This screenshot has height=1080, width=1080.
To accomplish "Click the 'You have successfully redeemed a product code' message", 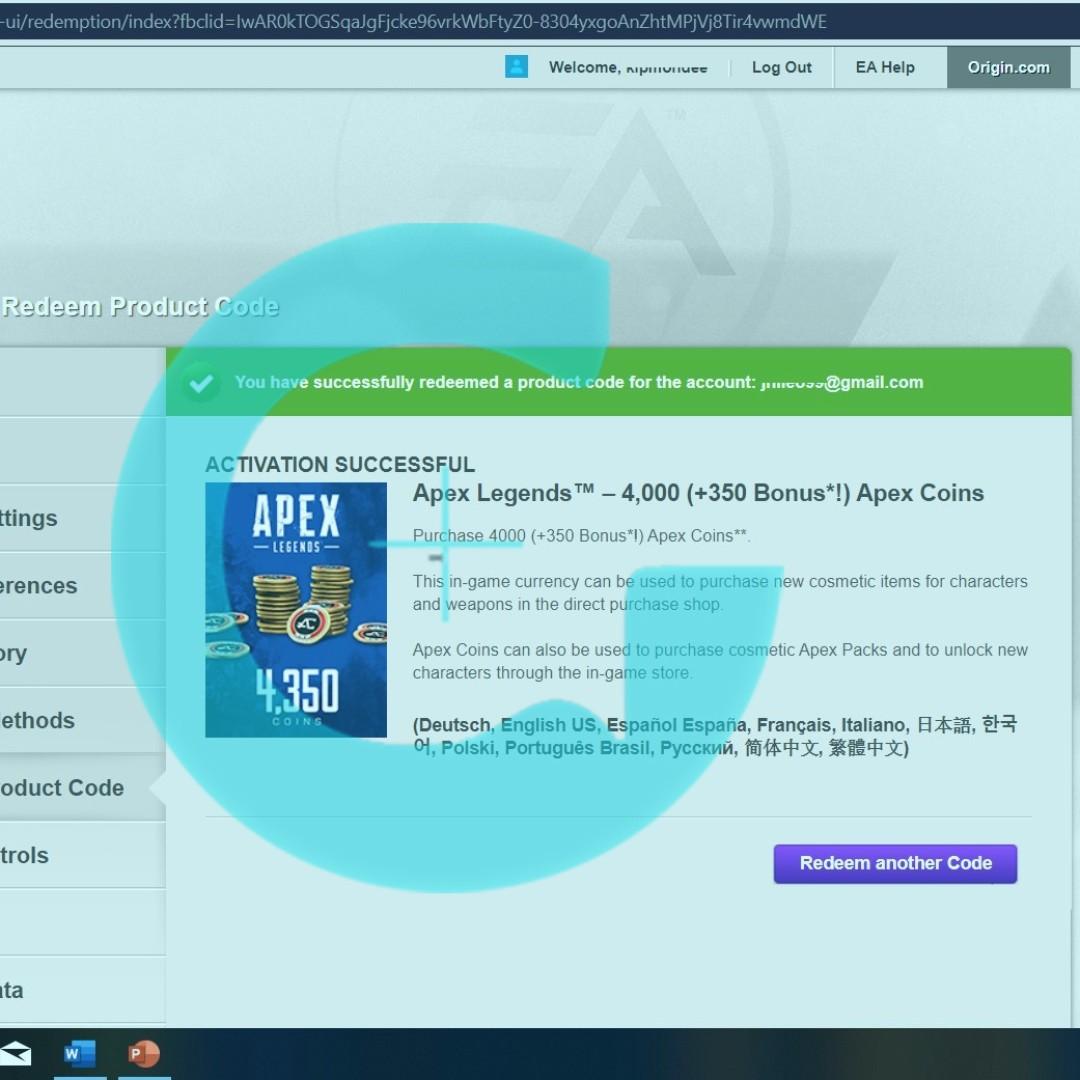I will pos(579,382).
